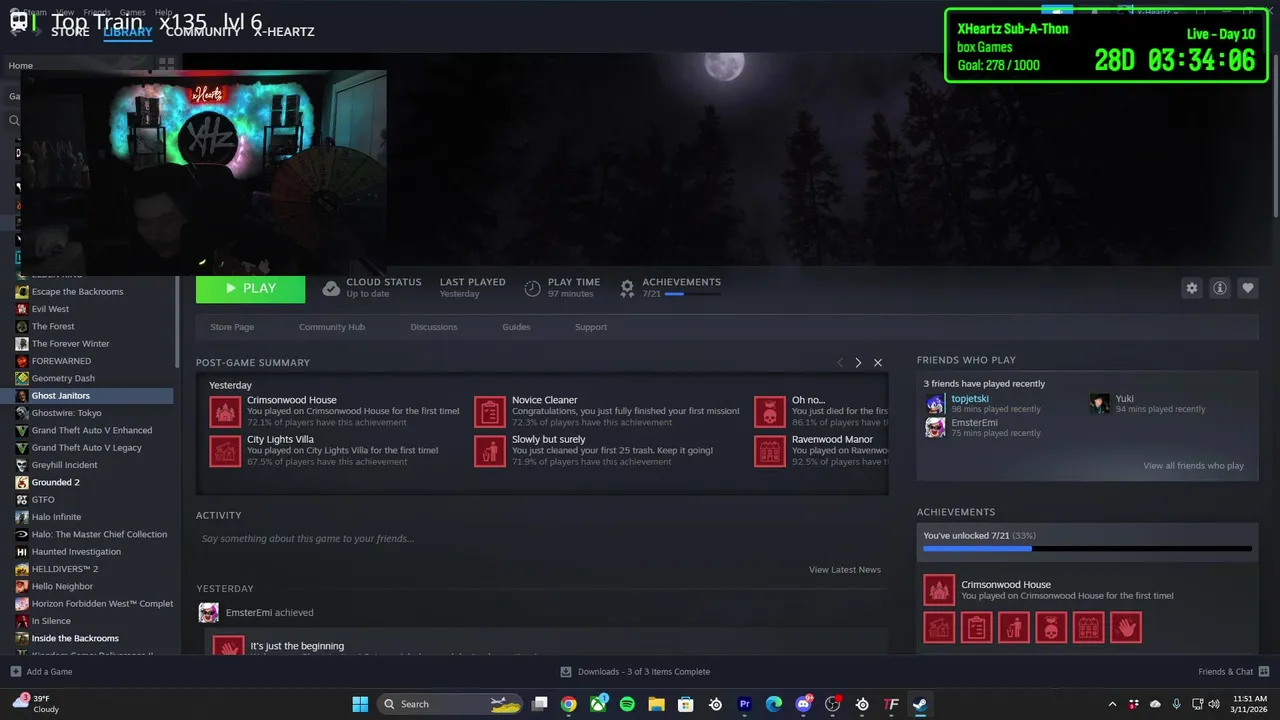Go to the previous post-game summary page
Image resolution: width=1280 pixels, height=720 pixels.
tap(840, 363)
